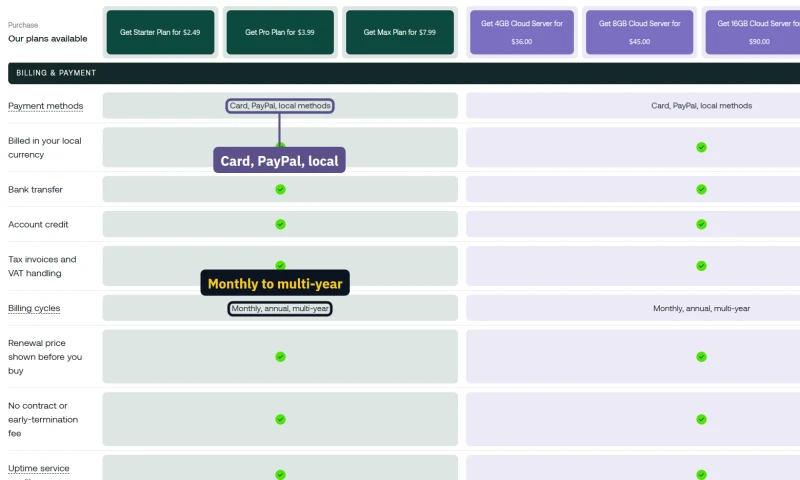Click 'Tax invoices and VAT handling' label
The height and width of the screenshot is (480, 800).
pyautogui.click(x=42, y=266)
